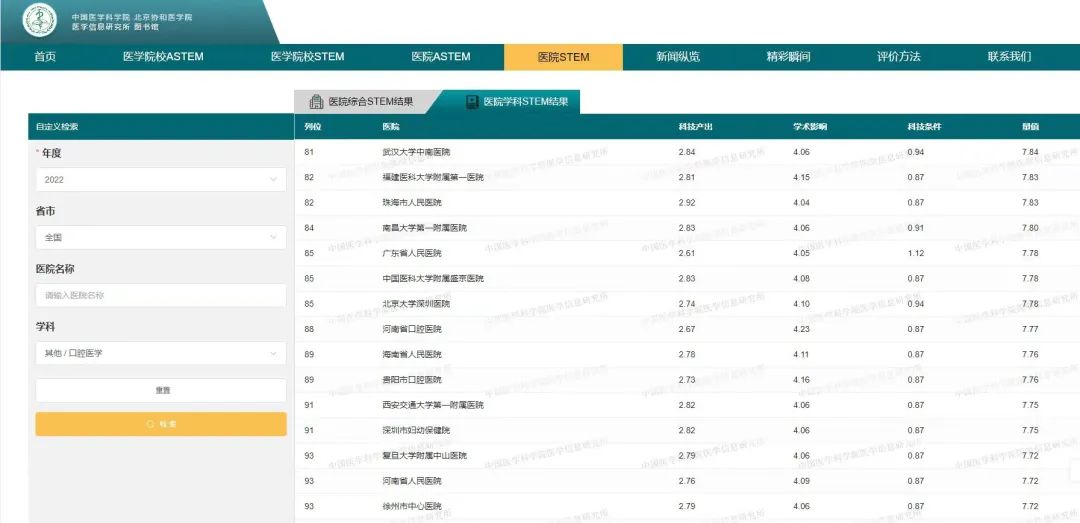1080x523 pixels.
Task: Open the 医学院校ASTEM menu
Action: click(x=163, y=57)
